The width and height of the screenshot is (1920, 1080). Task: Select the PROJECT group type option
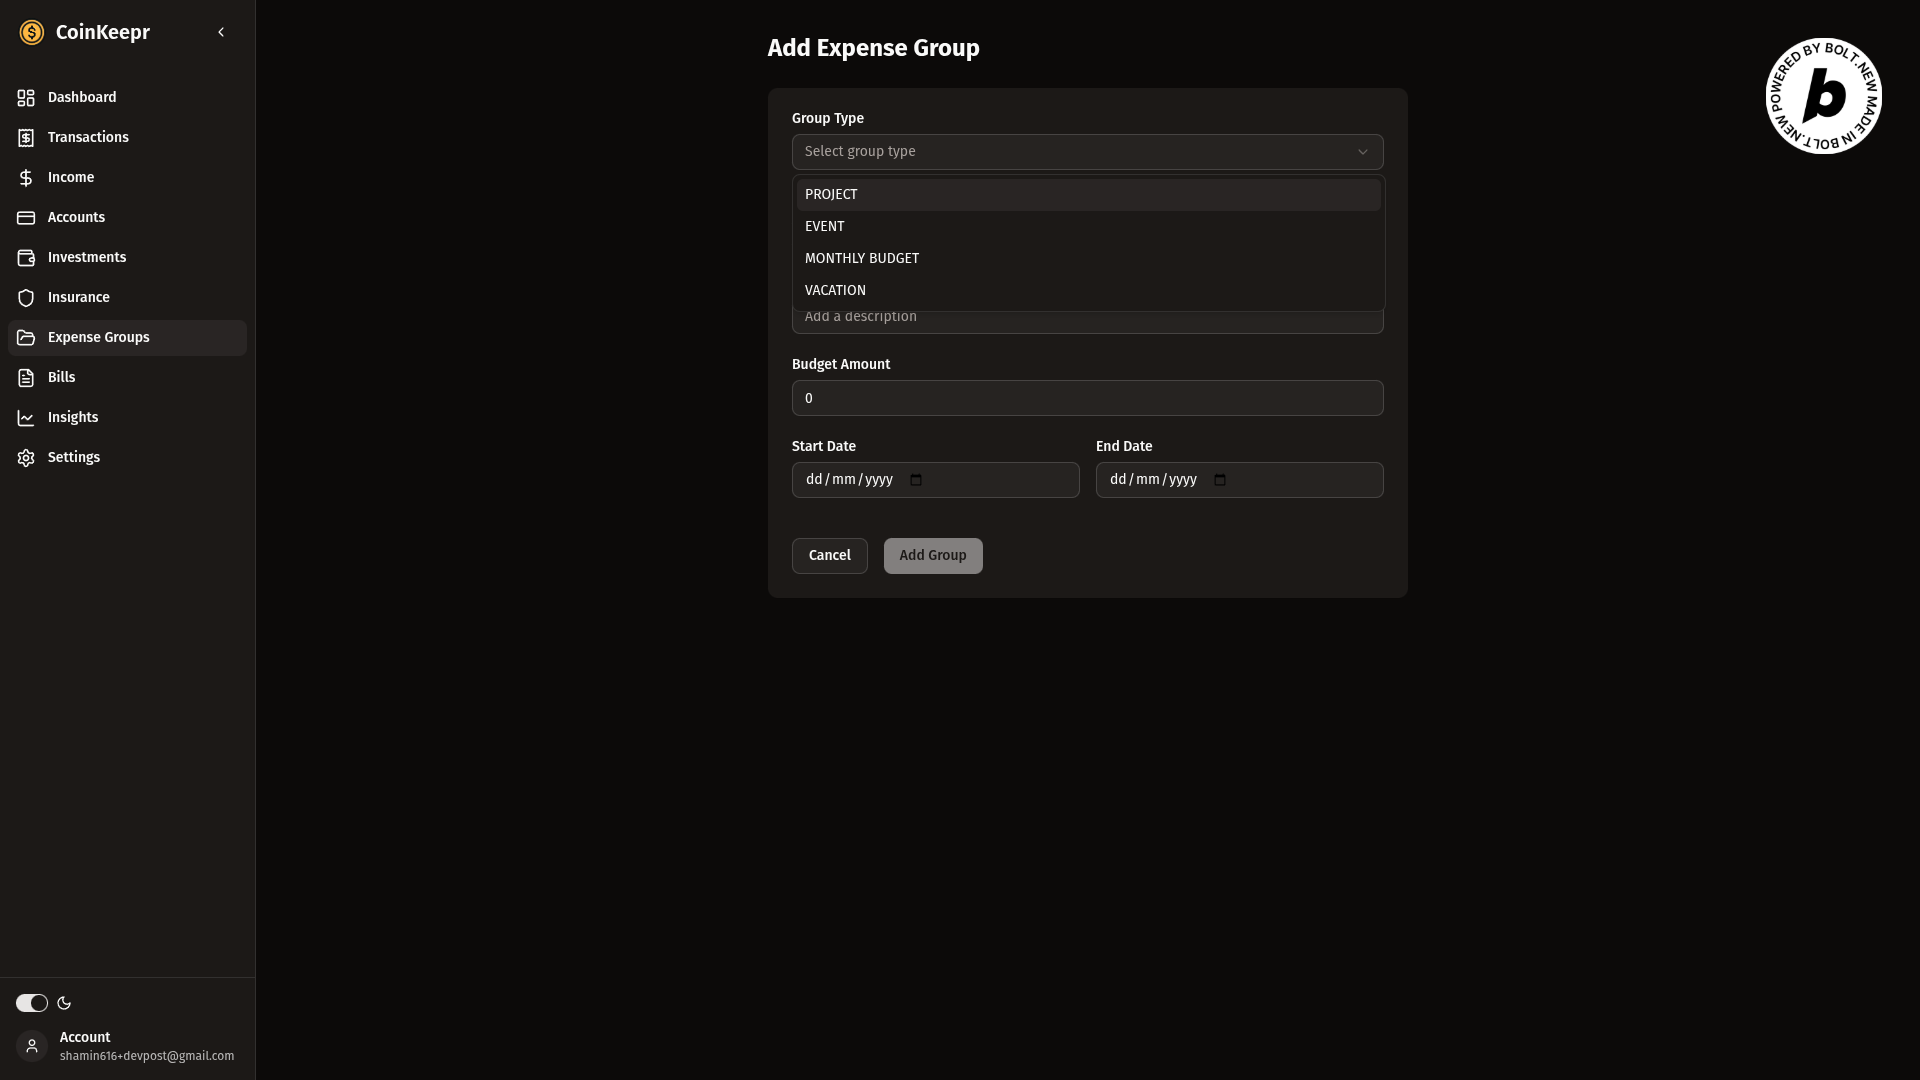[831, 195]
